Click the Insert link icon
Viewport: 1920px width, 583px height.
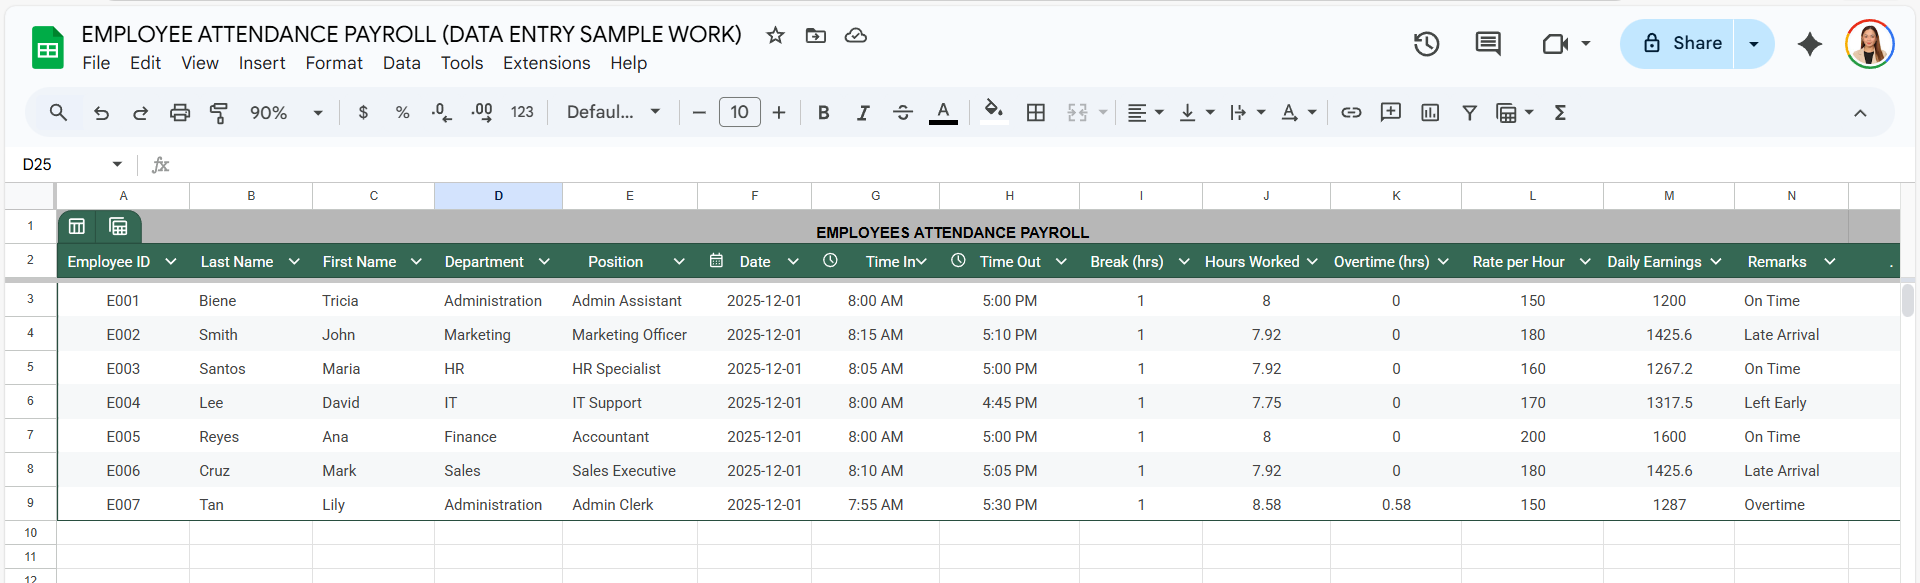(1351, 113)
